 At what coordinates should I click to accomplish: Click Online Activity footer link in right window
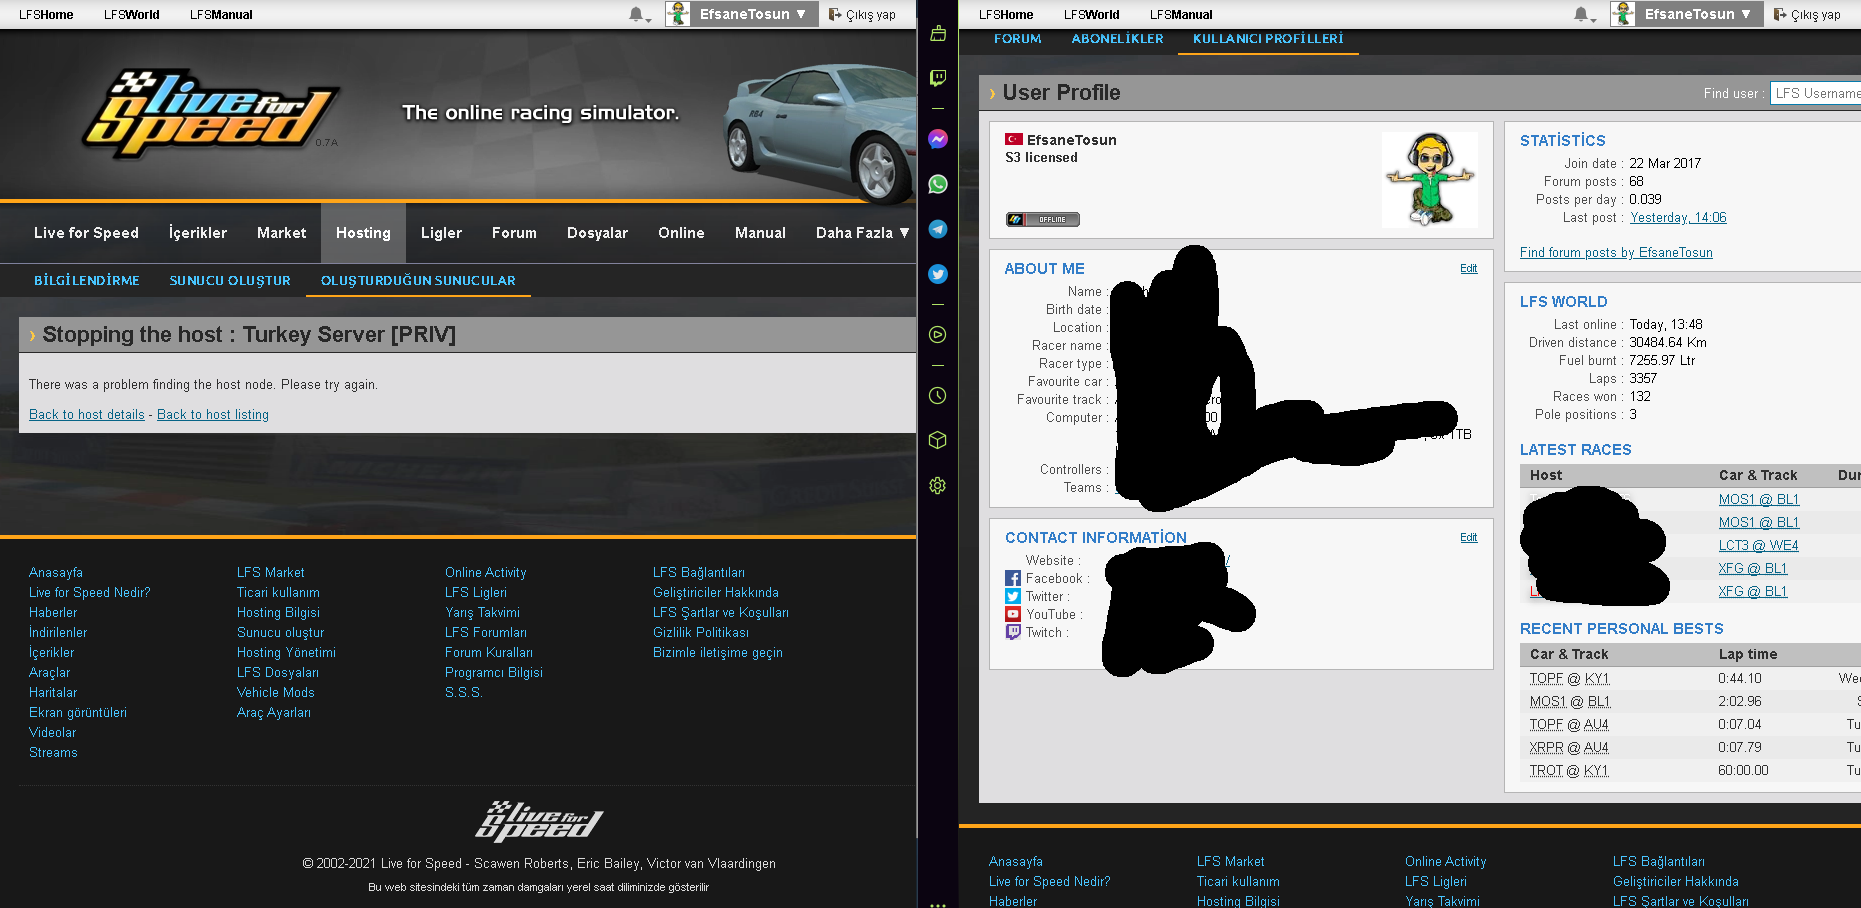pyautogui.click(x=1445, y=861)
